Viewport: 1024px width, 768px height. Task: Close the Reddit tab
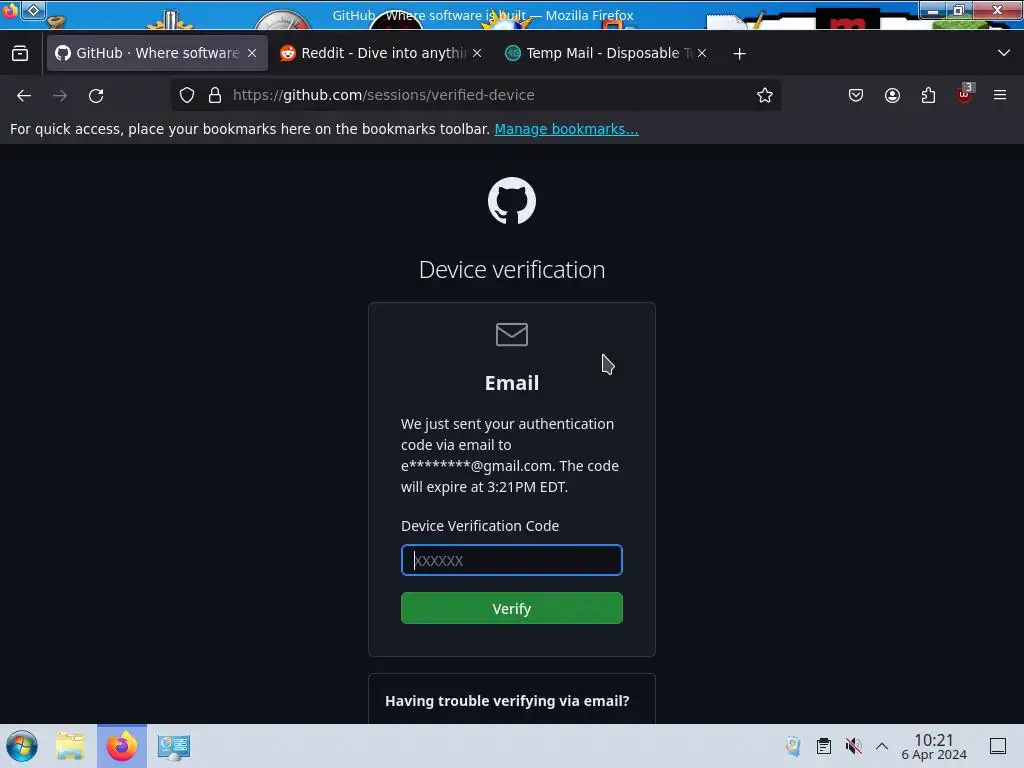(x=477, y=54)
